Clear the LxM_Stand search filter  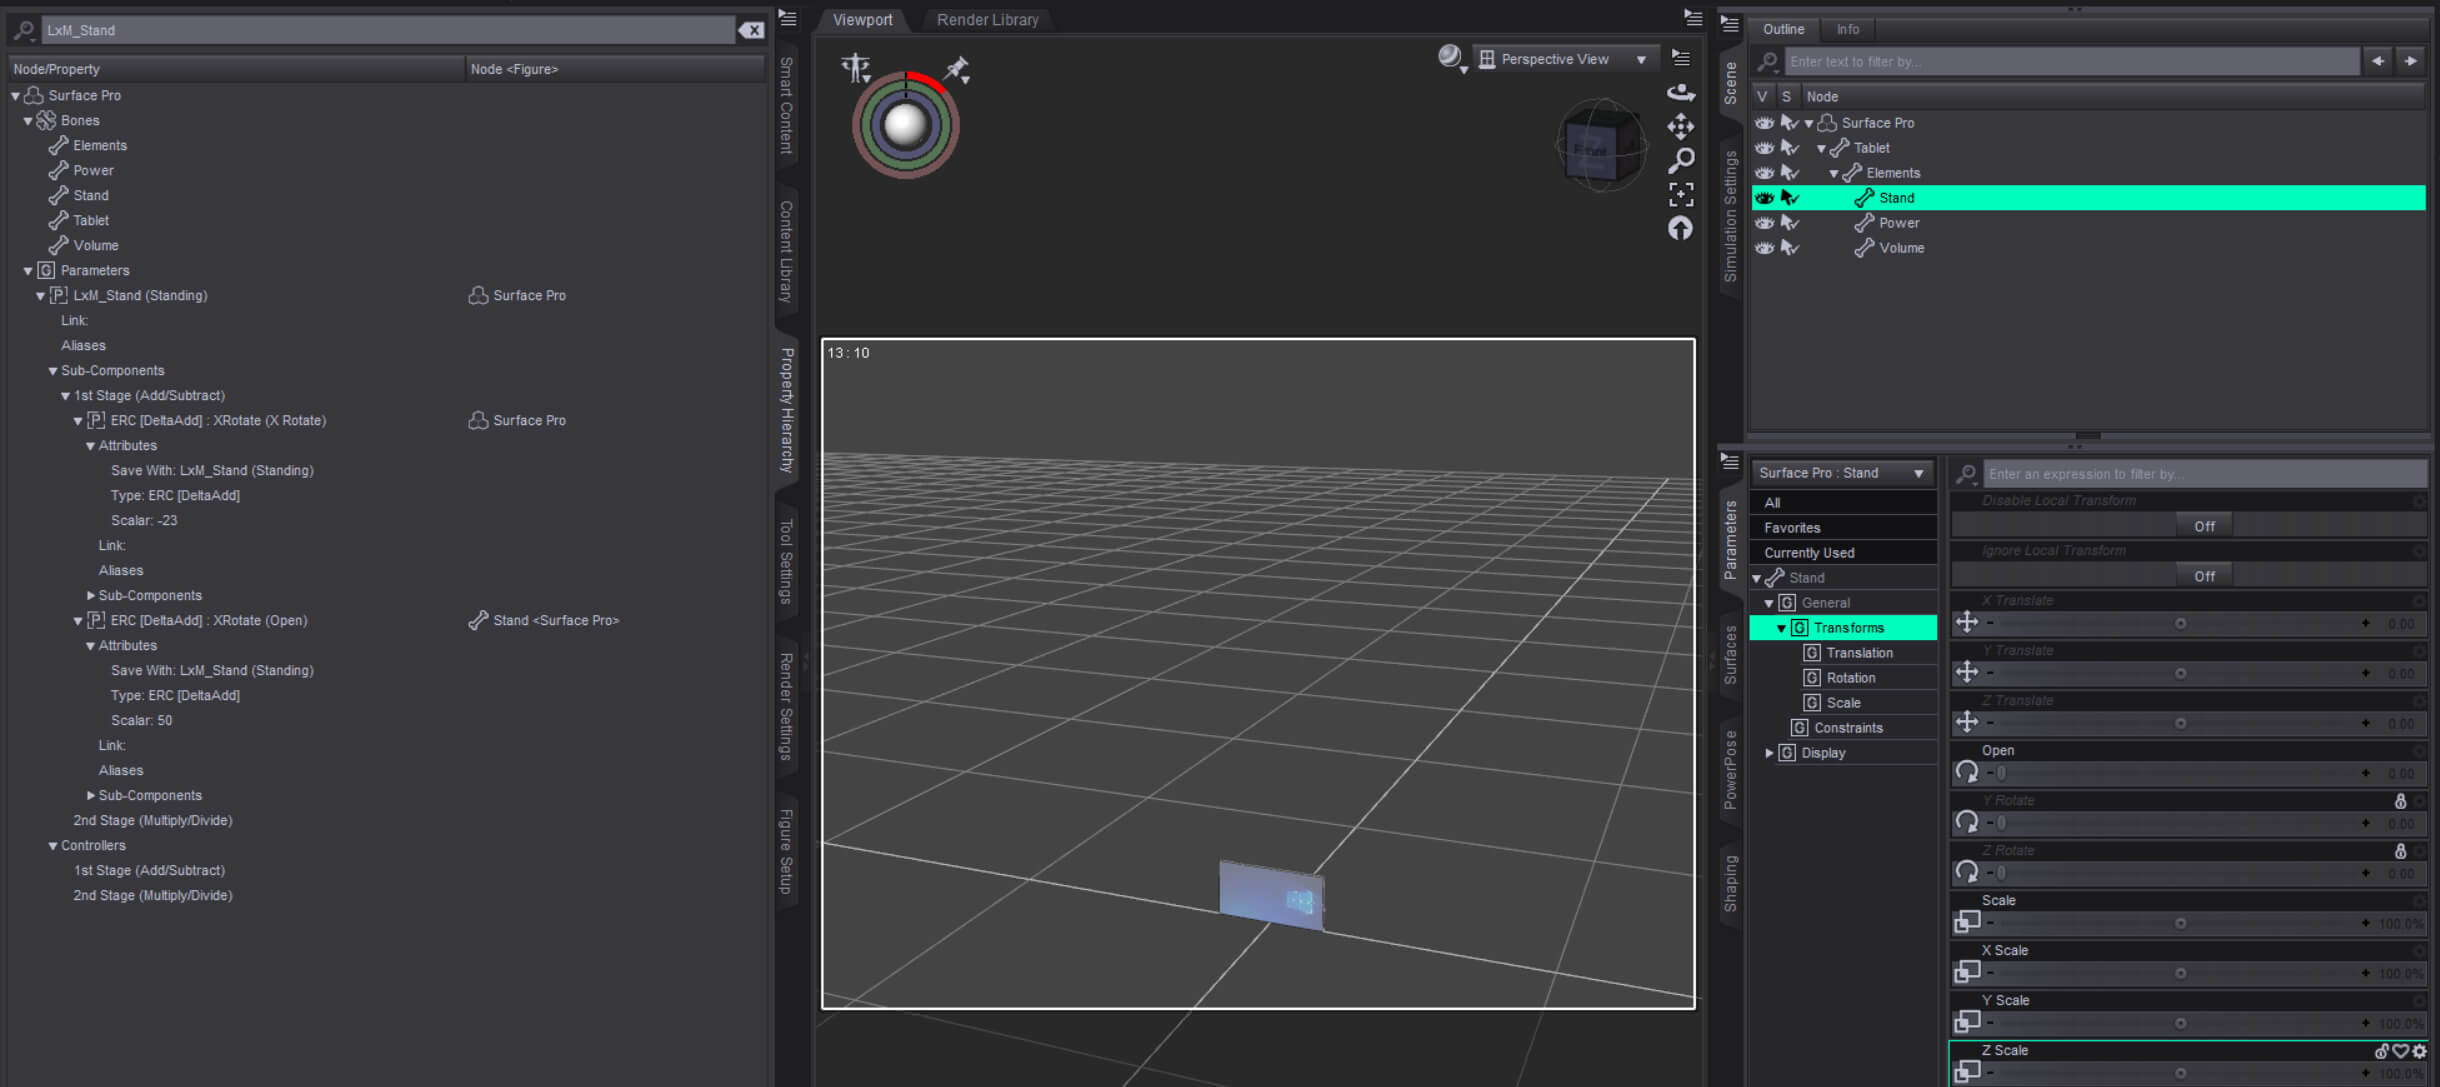click(752, 30)
